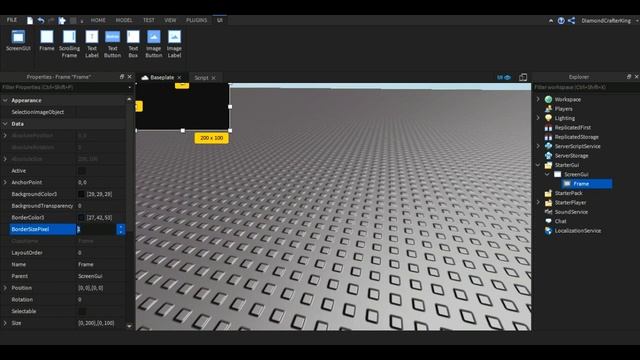The width and height of the screenshot is (640, 360).
Task: Insert a Text Label element
Action: click(x=92, y=44)
